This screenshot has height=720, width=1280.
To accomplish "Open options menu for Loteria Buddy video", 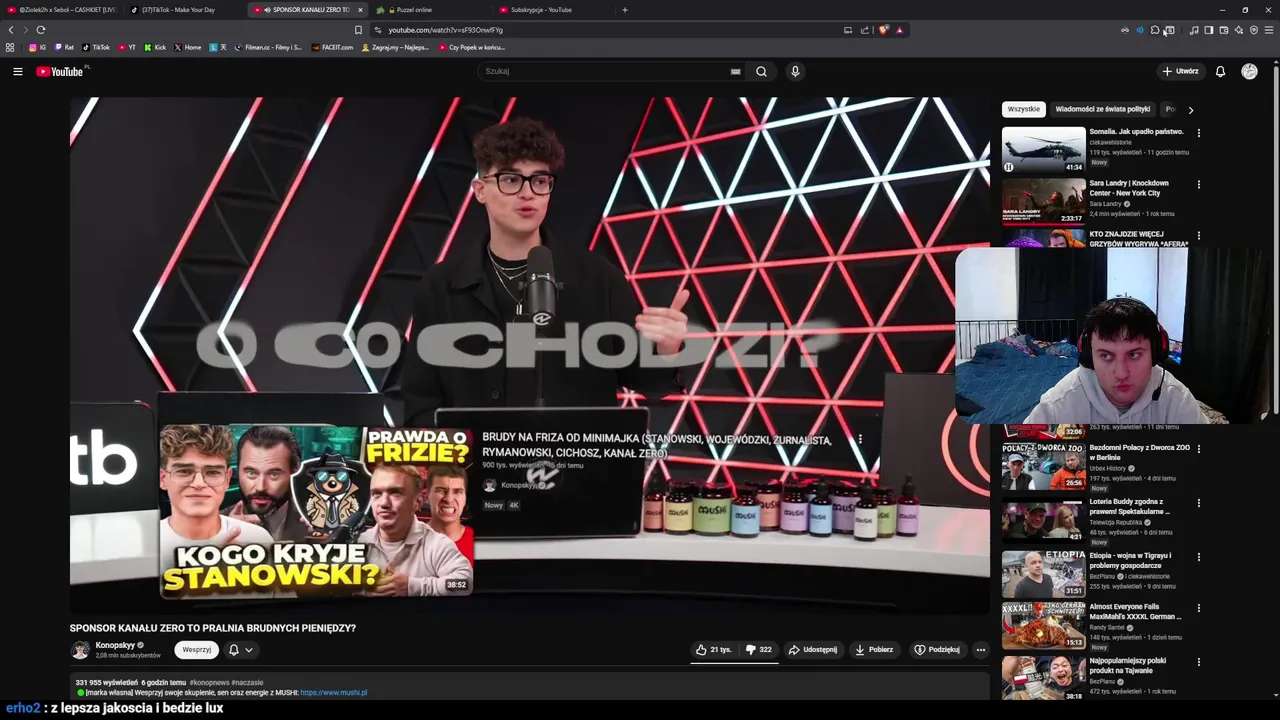I will click(x=1198, y=502).
